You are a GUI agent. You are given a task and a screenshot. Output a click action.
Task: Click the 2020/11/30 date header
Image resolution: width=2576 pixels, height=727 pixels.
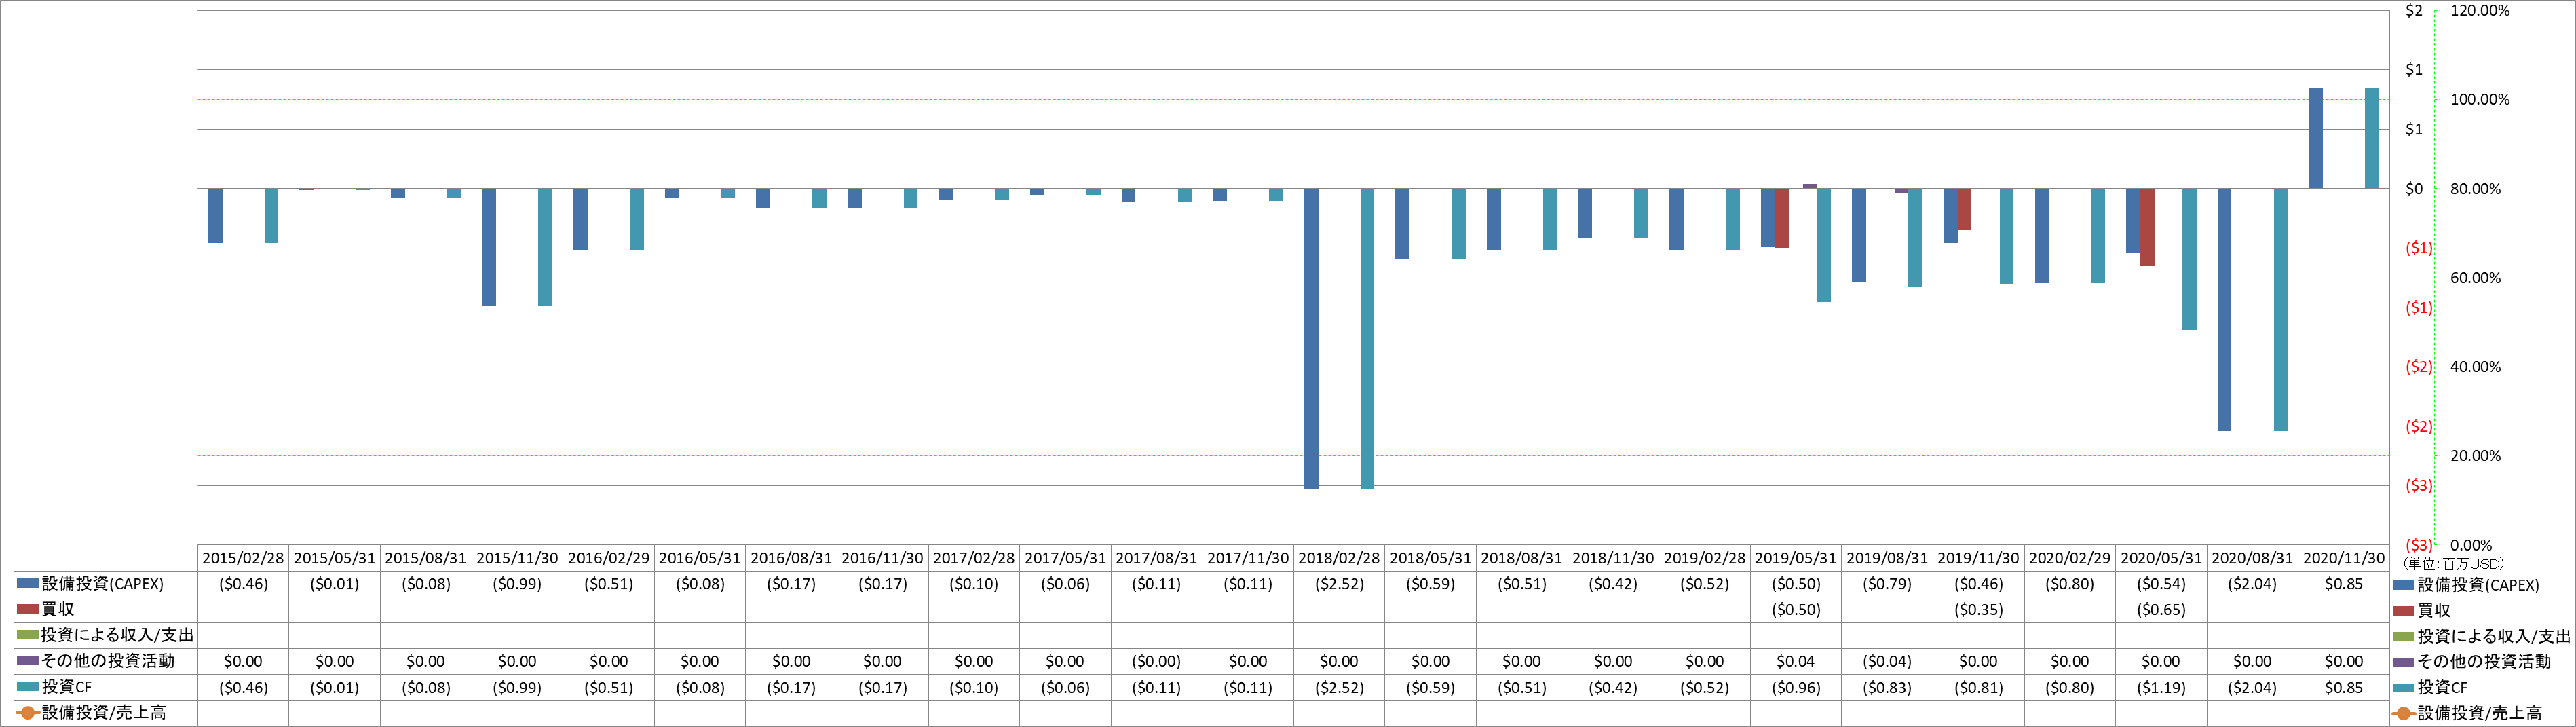pyautogui.click(x=2344, y=558)
